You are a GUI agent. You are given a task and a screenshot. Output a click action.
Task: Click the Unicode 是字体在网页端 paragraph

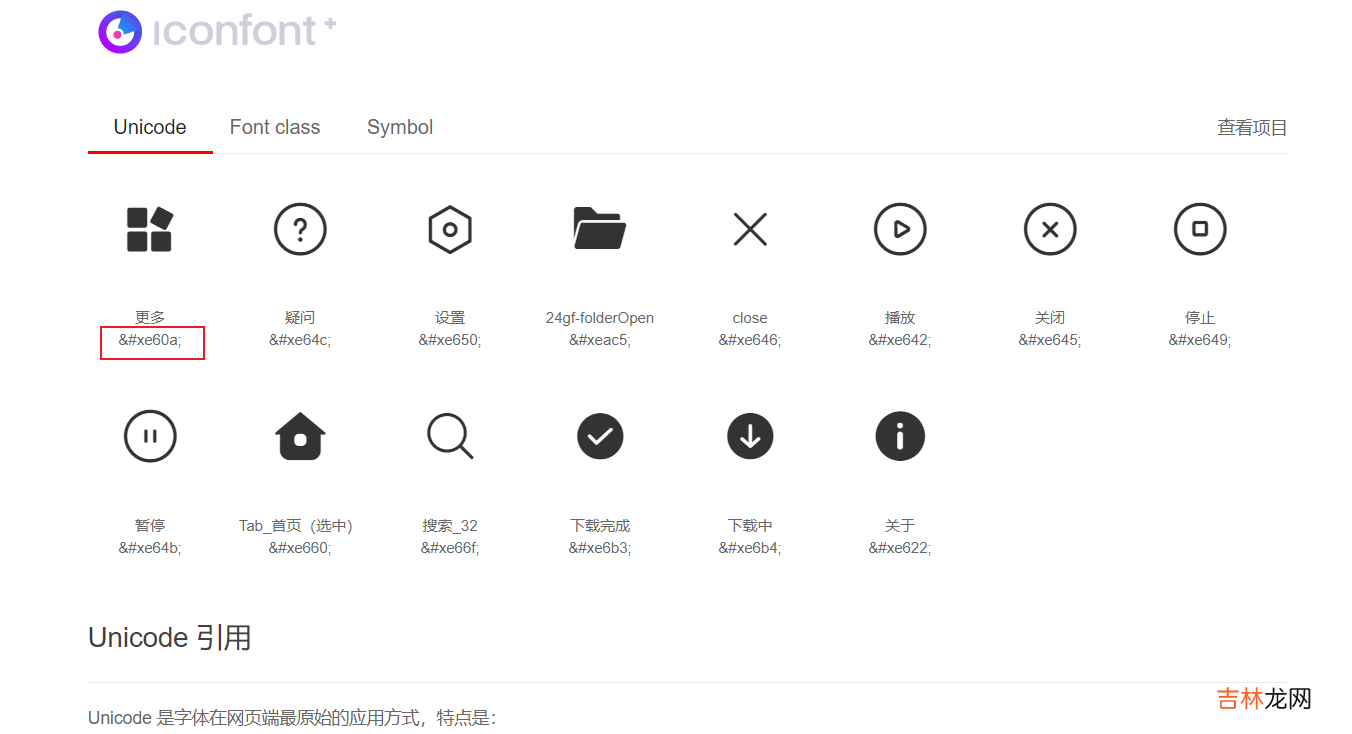[x=292, y=718]
